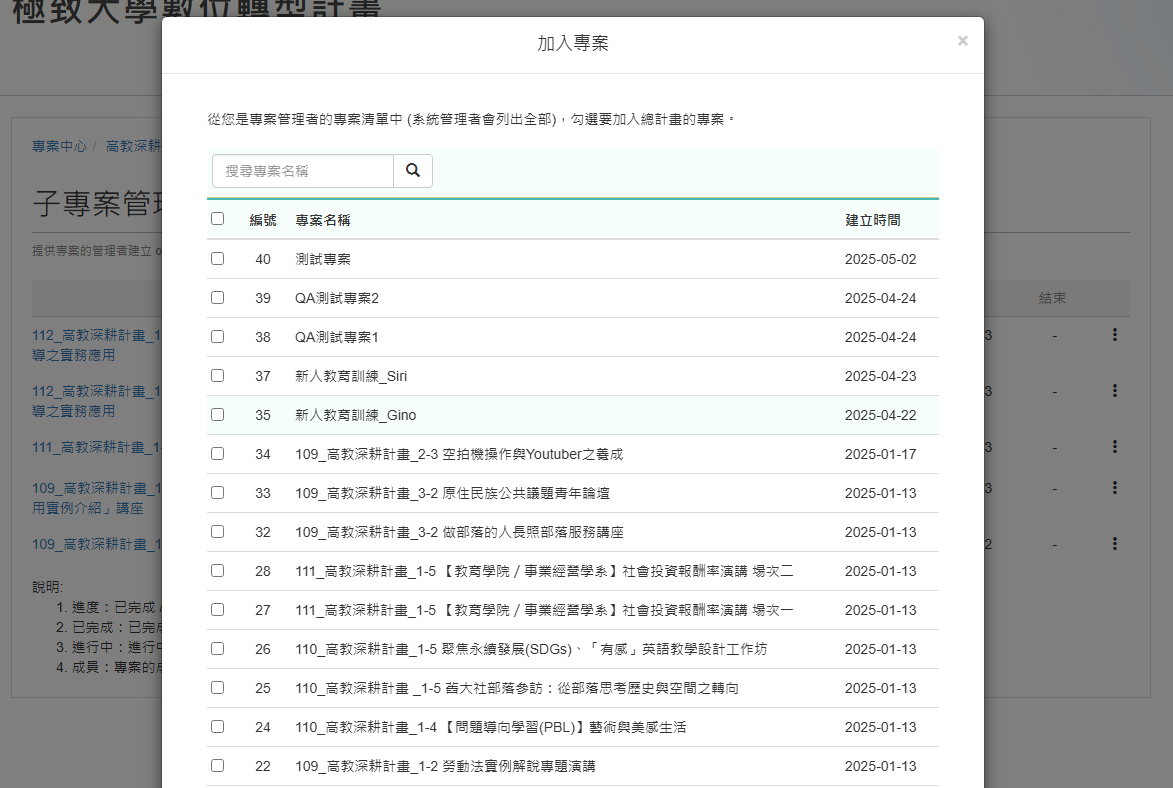
Task: Close the 加入專案 dialog
Action: (x=962, y=40)
